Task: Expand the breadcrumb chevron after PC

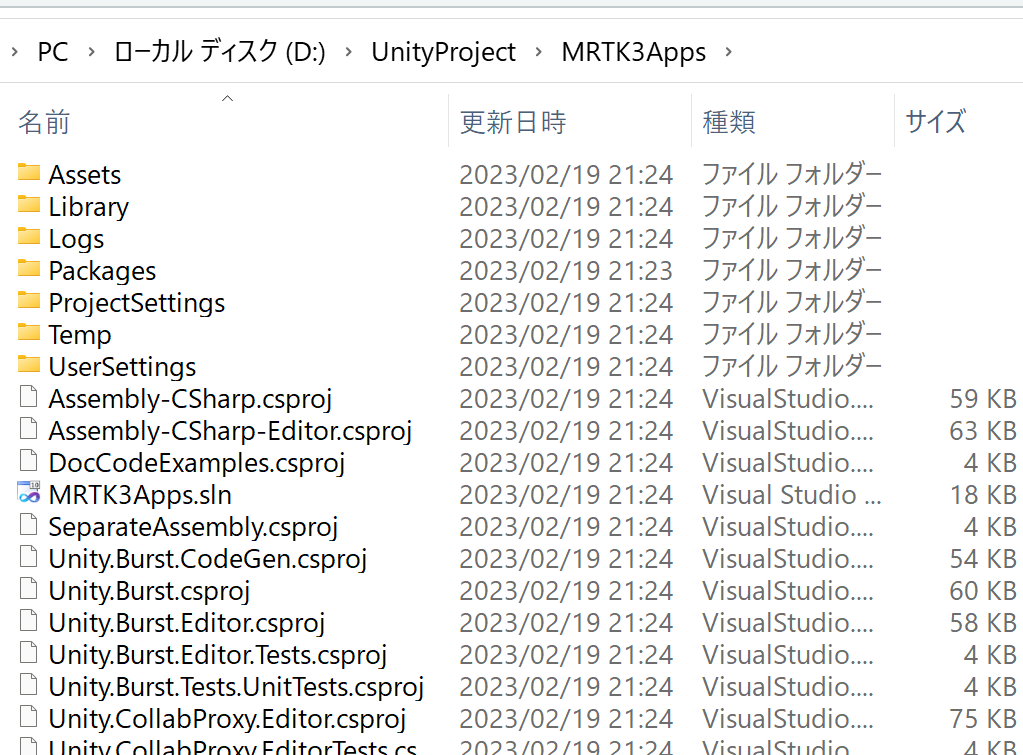Action: pos(91,52)
